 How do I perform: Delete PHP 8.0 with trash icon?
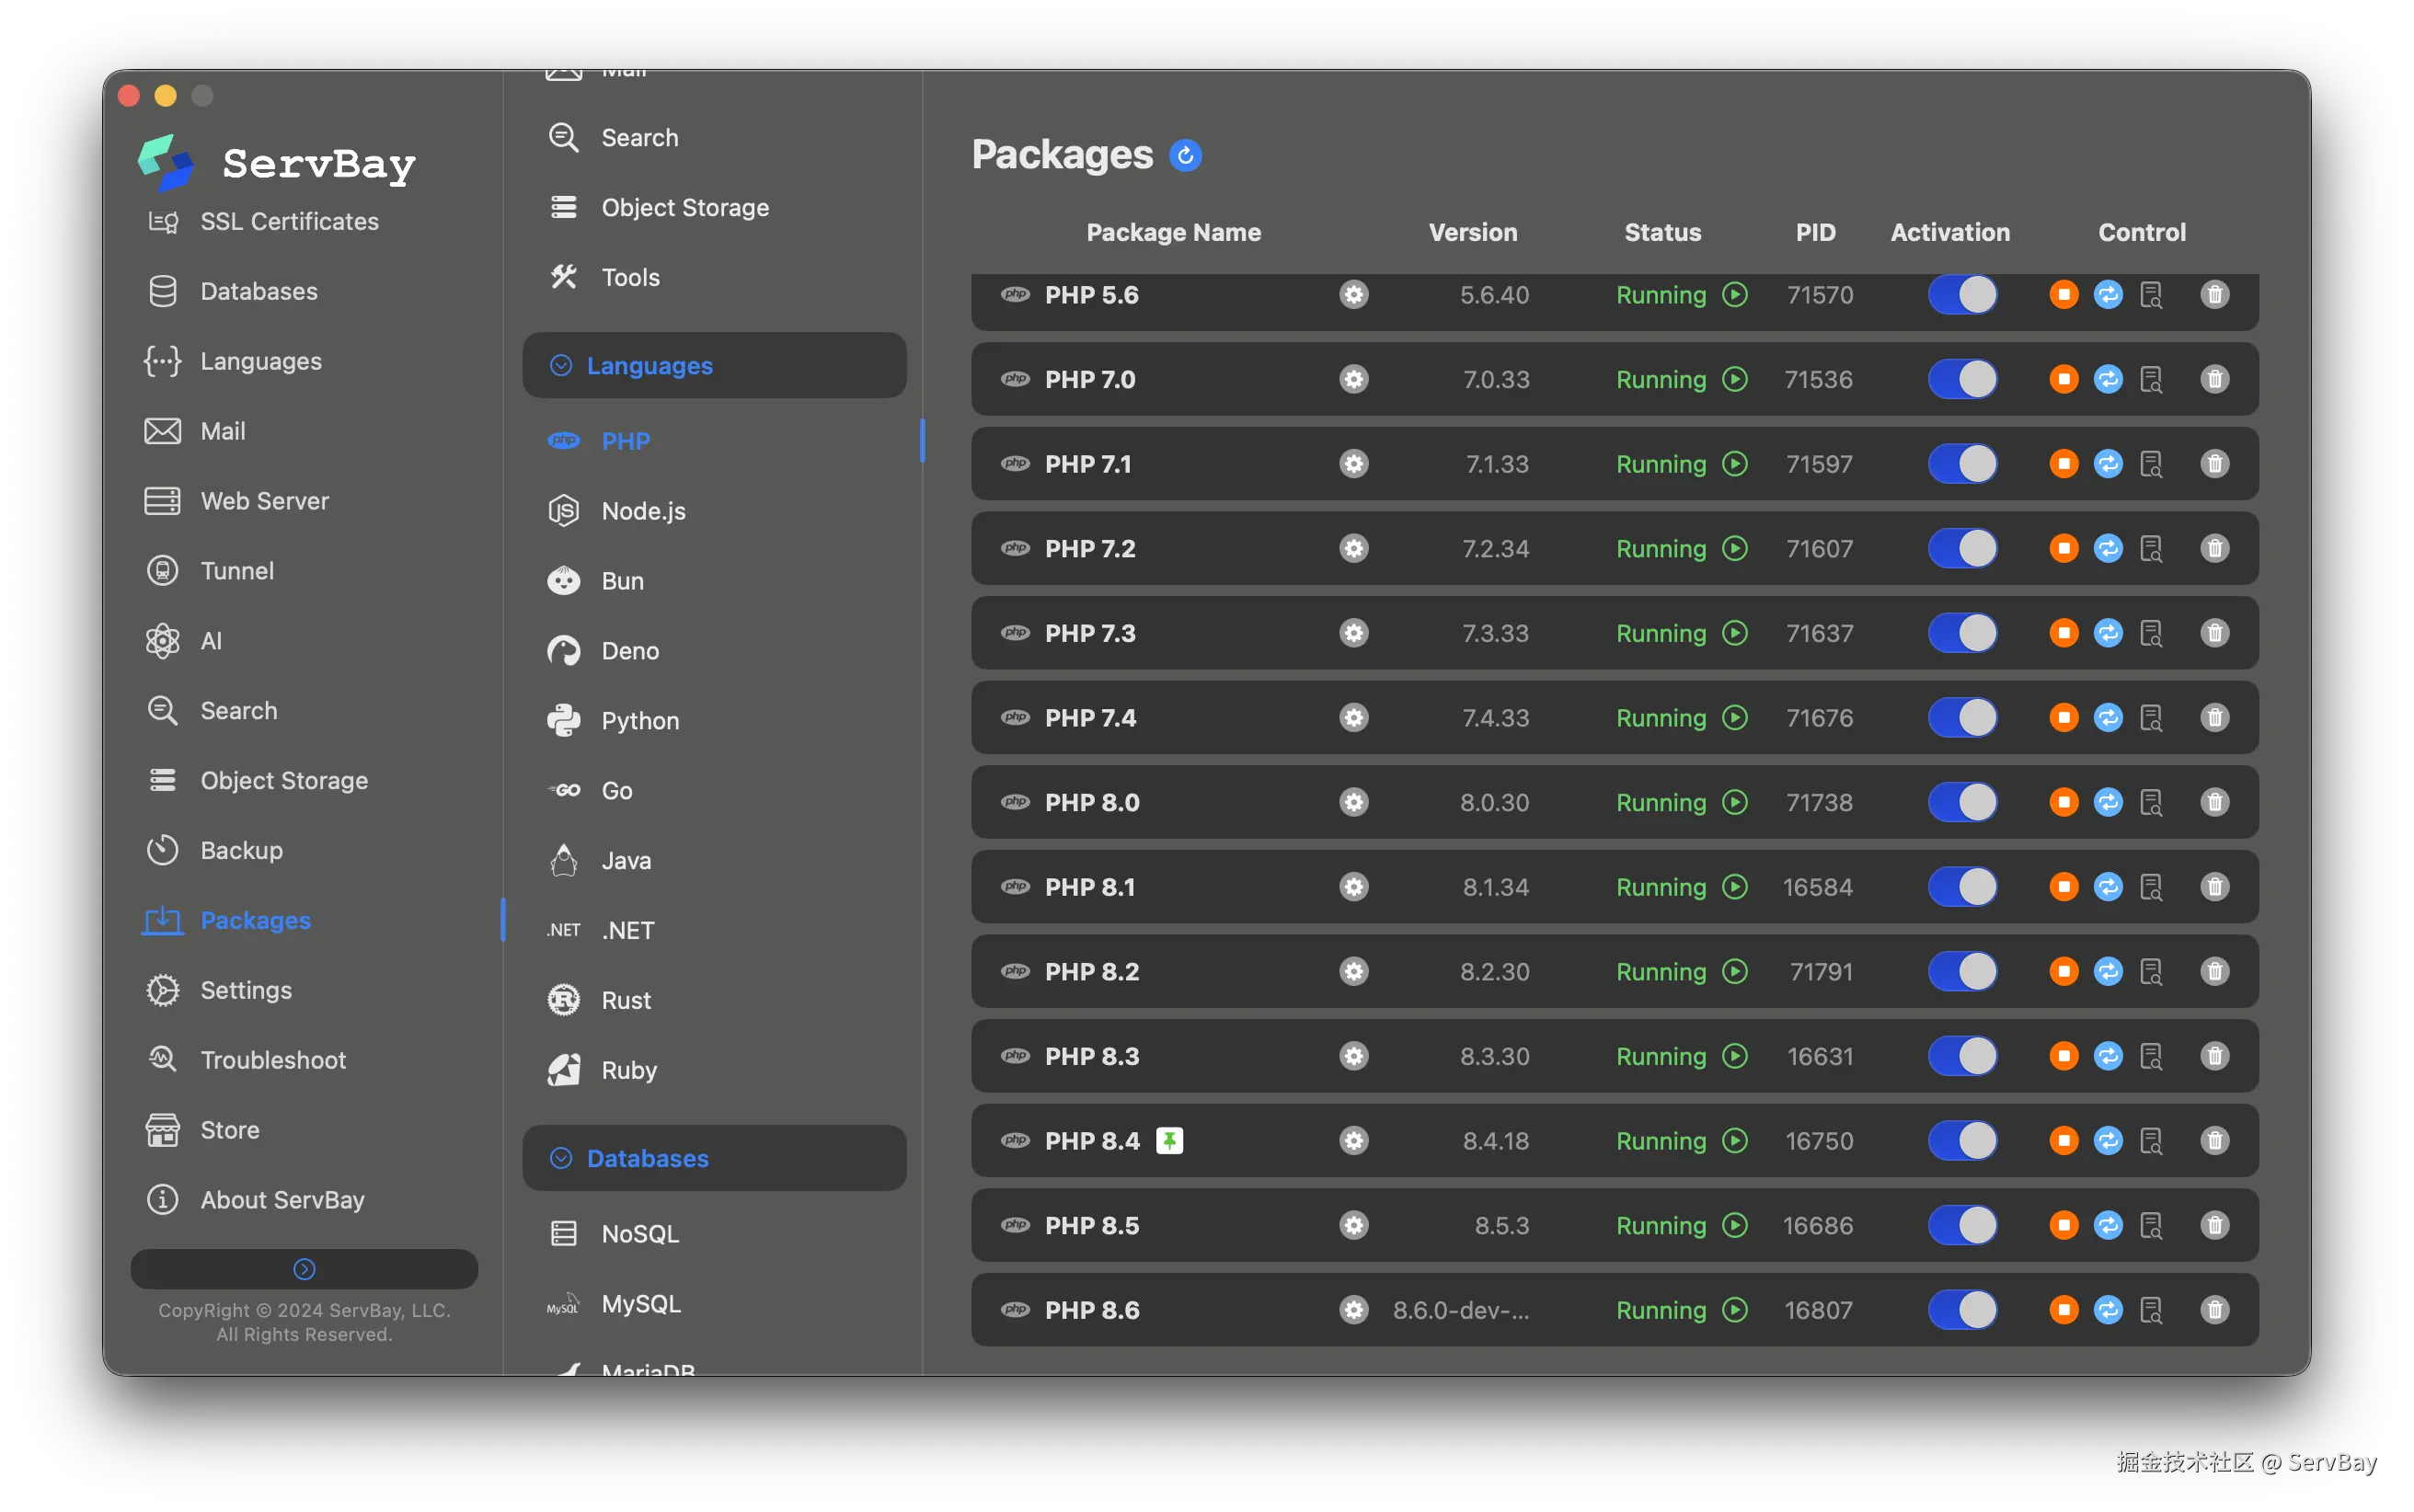click(2214, 803)
